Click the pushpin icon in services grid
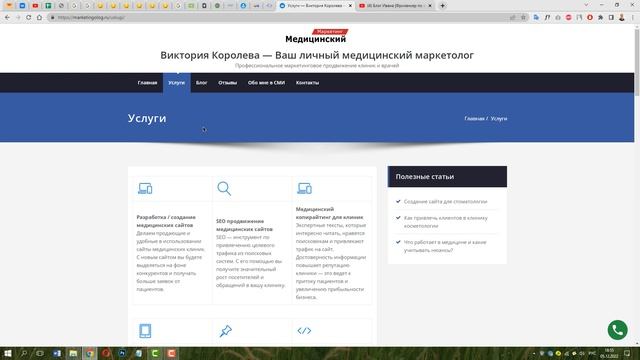The width and height of the screenshot is (640, 360). pyautogui.click(x=225, y=331)
